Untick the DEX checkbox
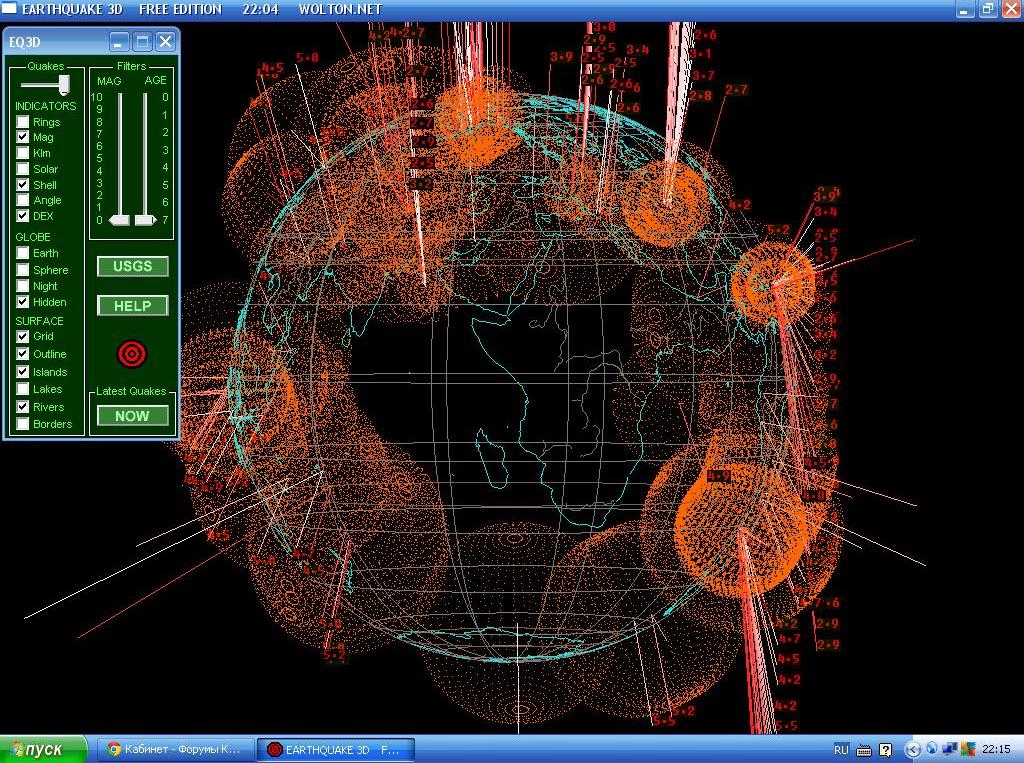The image size is (1024, 763). [23, 216]
